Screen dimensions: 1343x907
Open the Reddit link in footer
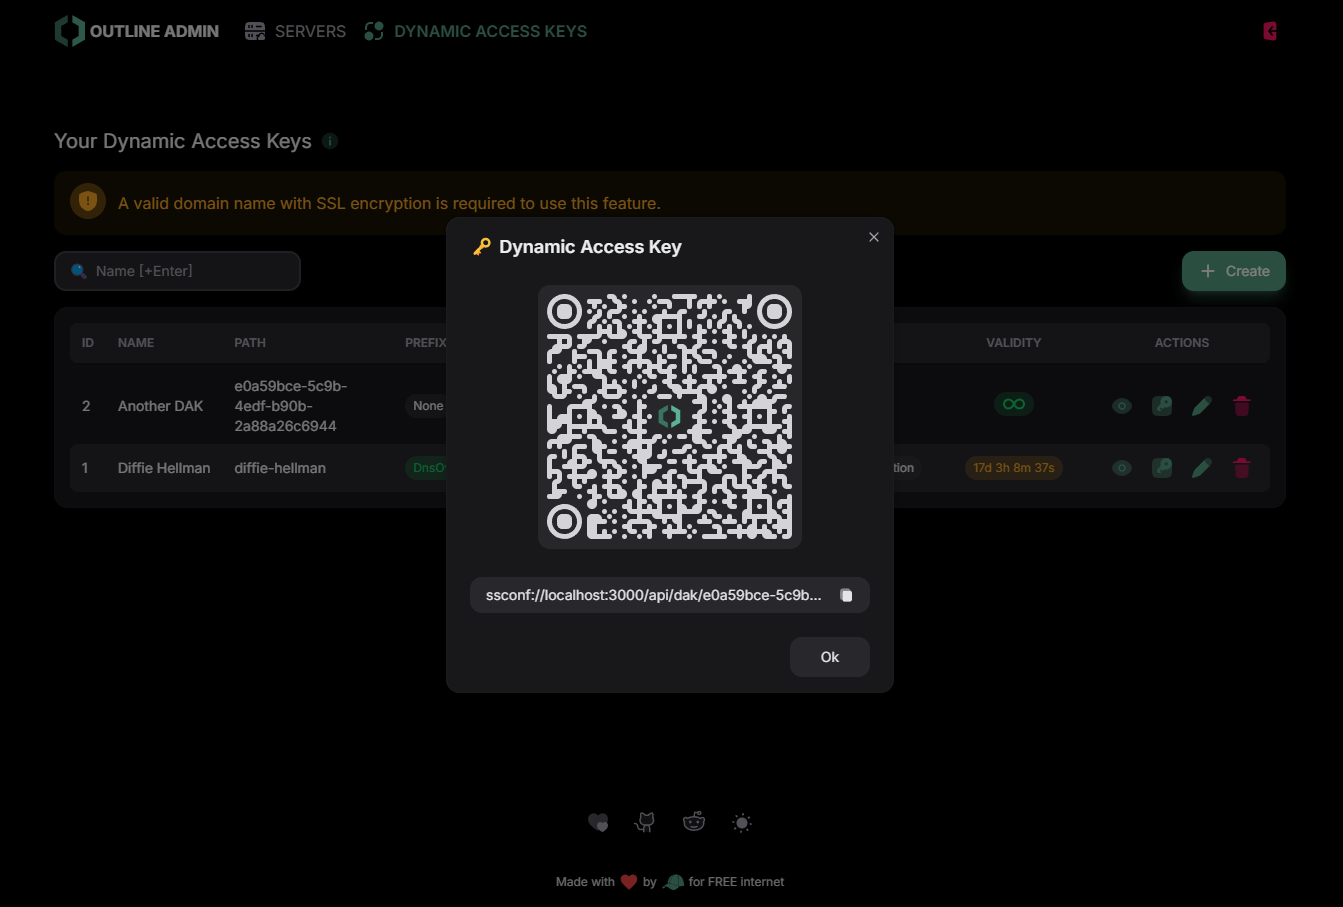click(694, 822)
